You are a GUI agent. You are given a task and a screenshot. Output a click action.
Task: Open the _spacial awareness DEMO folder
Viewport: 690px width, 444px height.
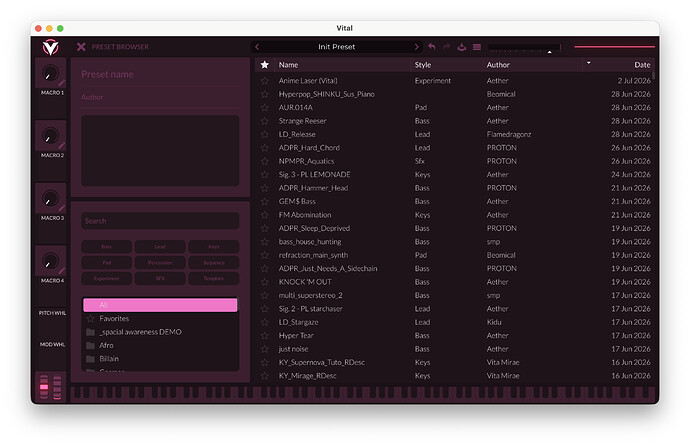pyautogui.click(x=160, y=332)
